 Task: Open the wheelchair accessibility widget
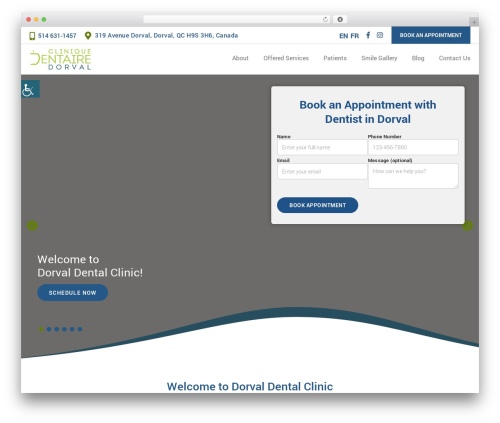click(x=30, y=89)
